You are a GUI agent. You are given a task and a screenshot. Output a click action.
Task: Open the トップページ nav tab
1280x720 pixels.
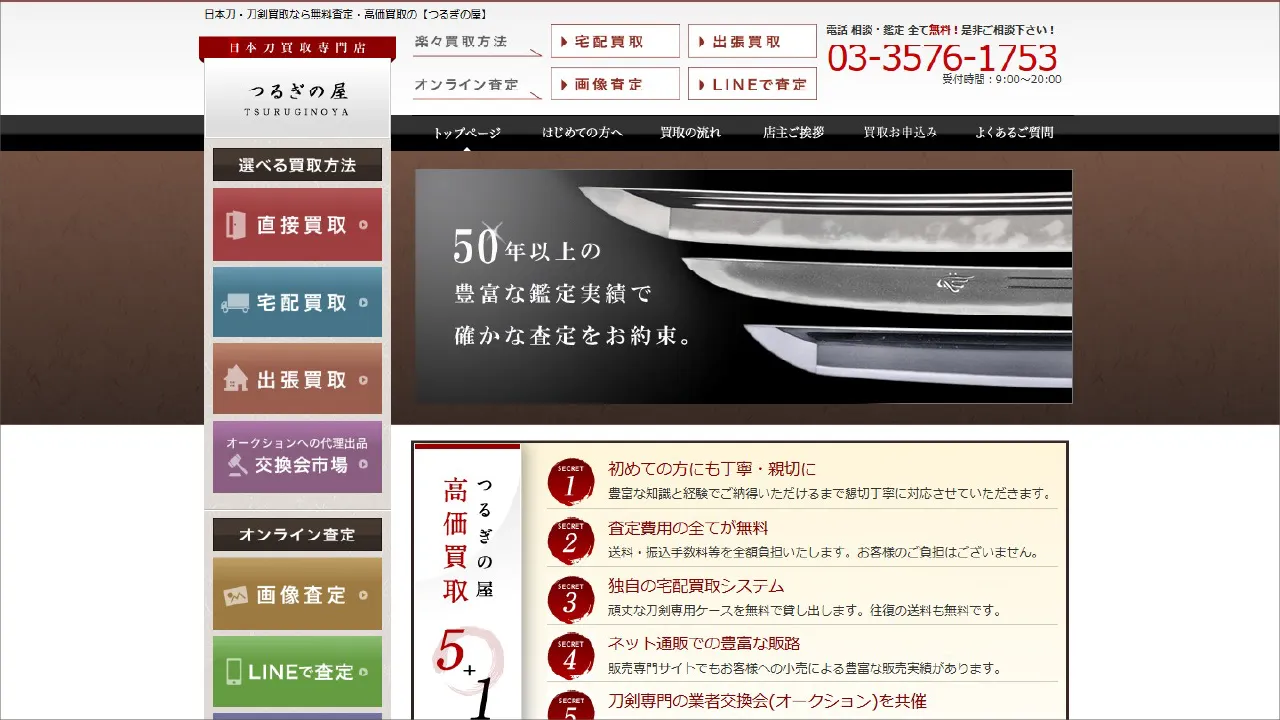click(x=466, y=133)
